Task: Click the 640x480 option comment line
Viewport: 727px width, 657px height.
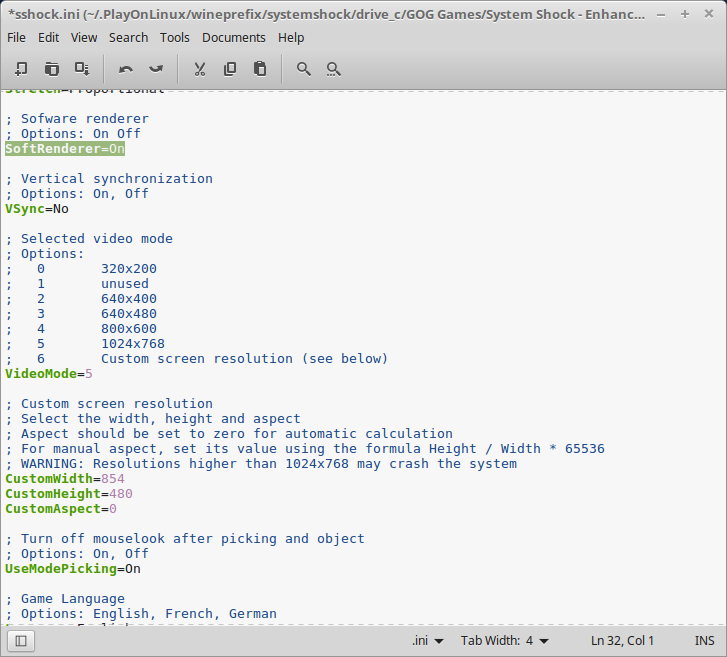Action: 81,314
